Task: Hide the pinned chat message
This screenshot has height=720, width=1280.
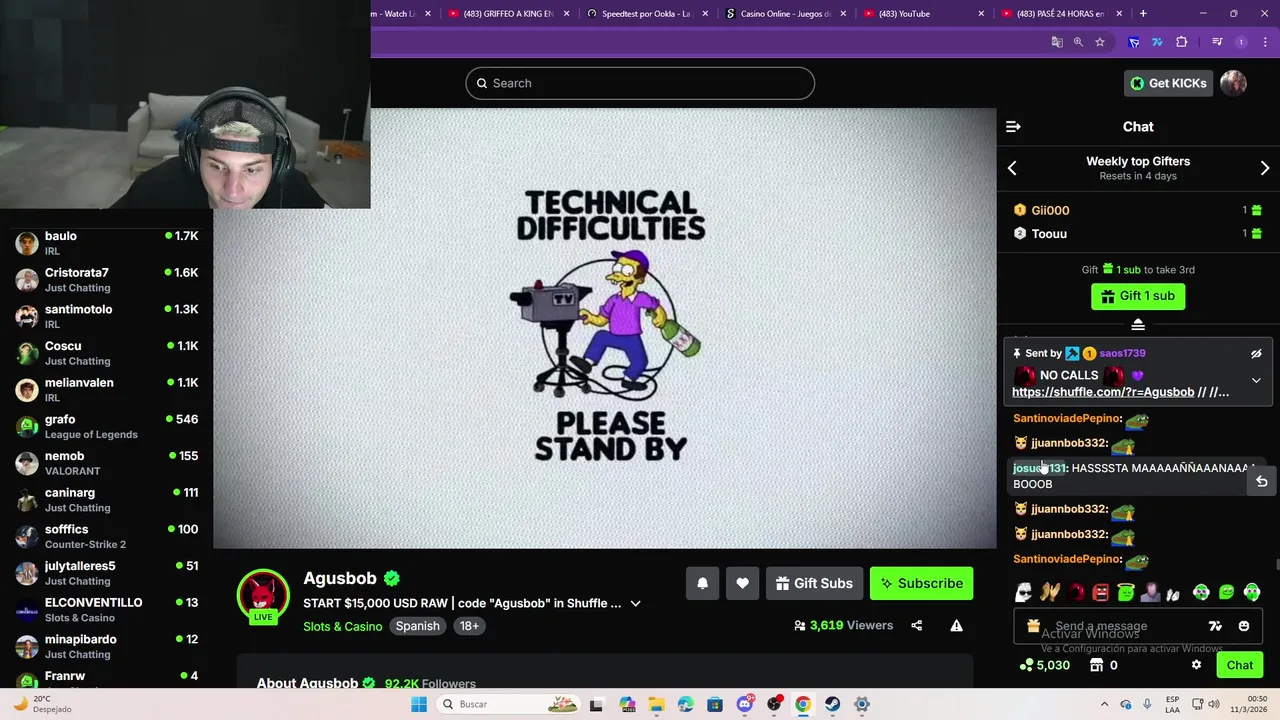Action: click(x=1256, y=353)
